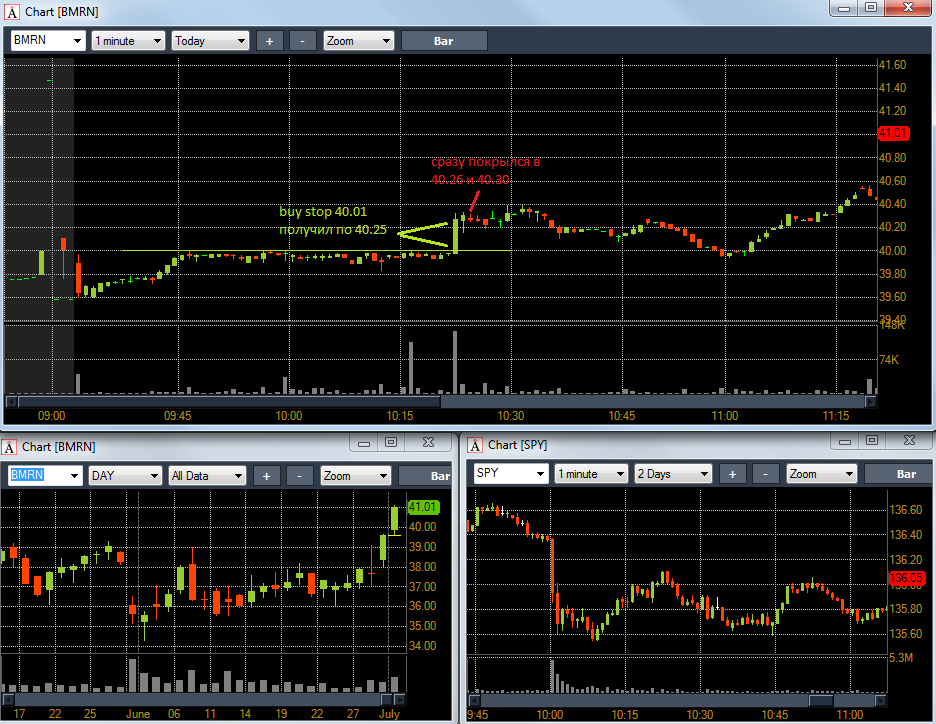Open the Zoom dropdown in SPY chart
936x724 pixels.
pos(821,474)
